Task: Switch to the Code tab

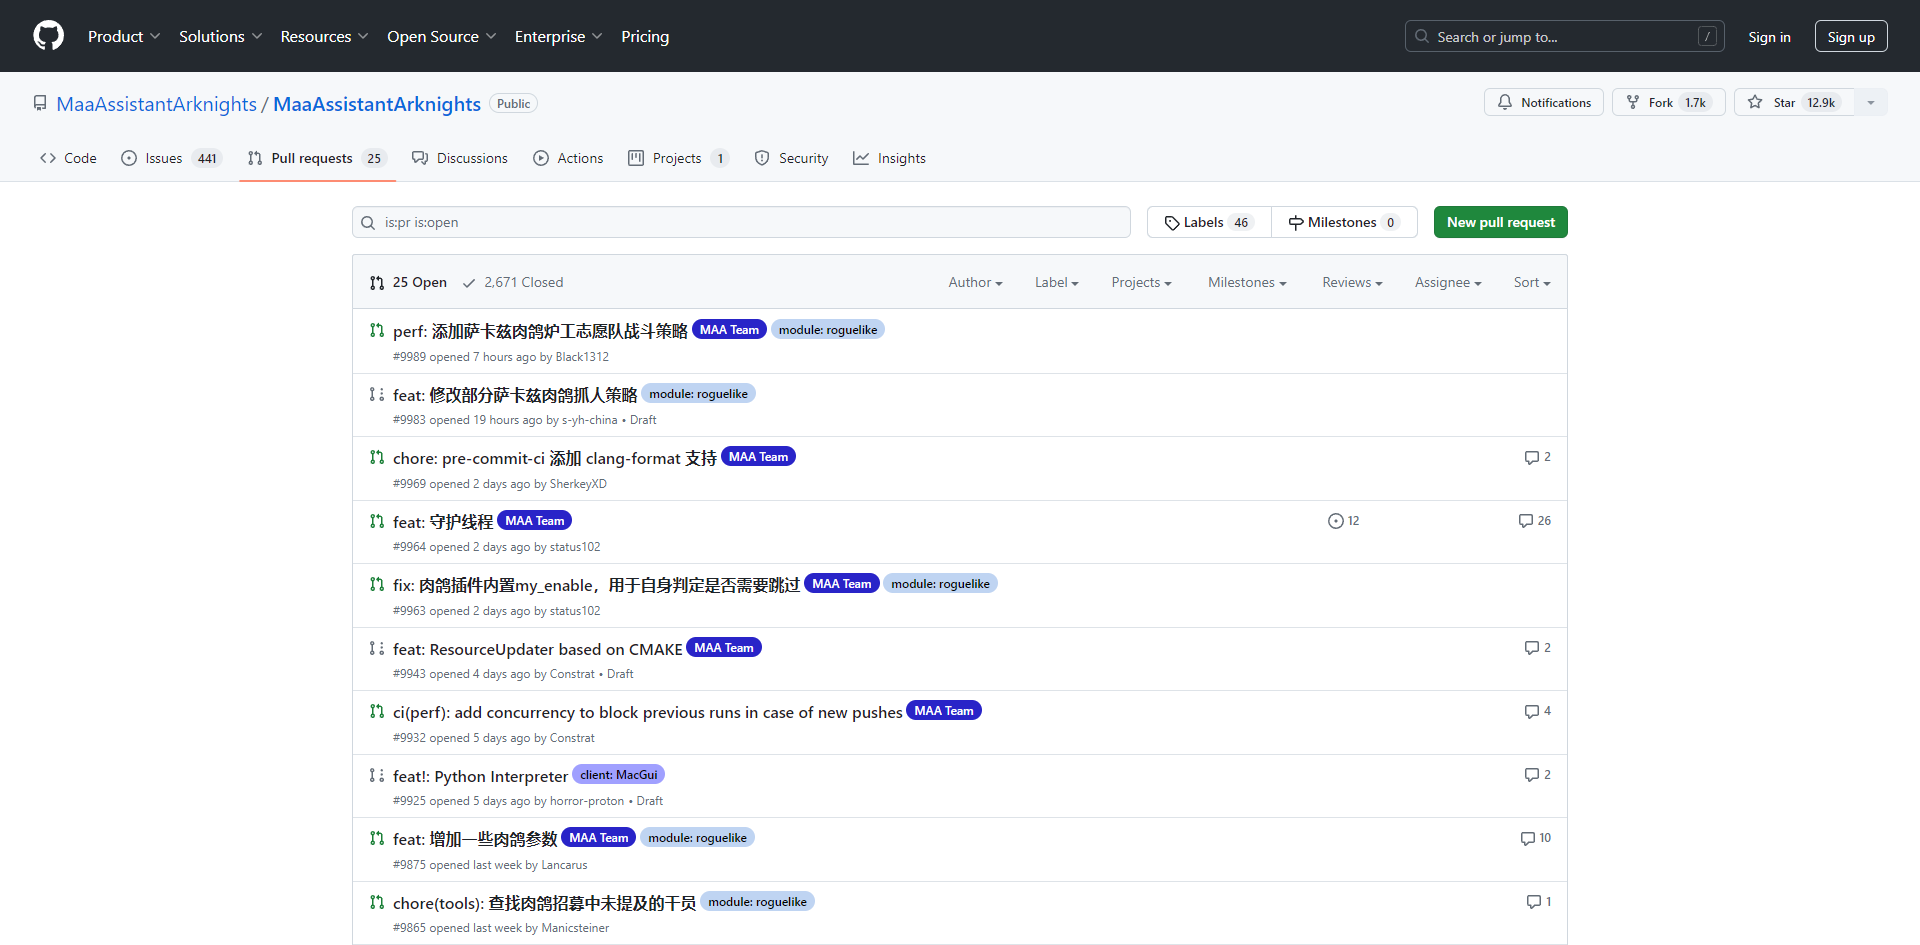Action: pyautogui.click(x=68, y=158)
